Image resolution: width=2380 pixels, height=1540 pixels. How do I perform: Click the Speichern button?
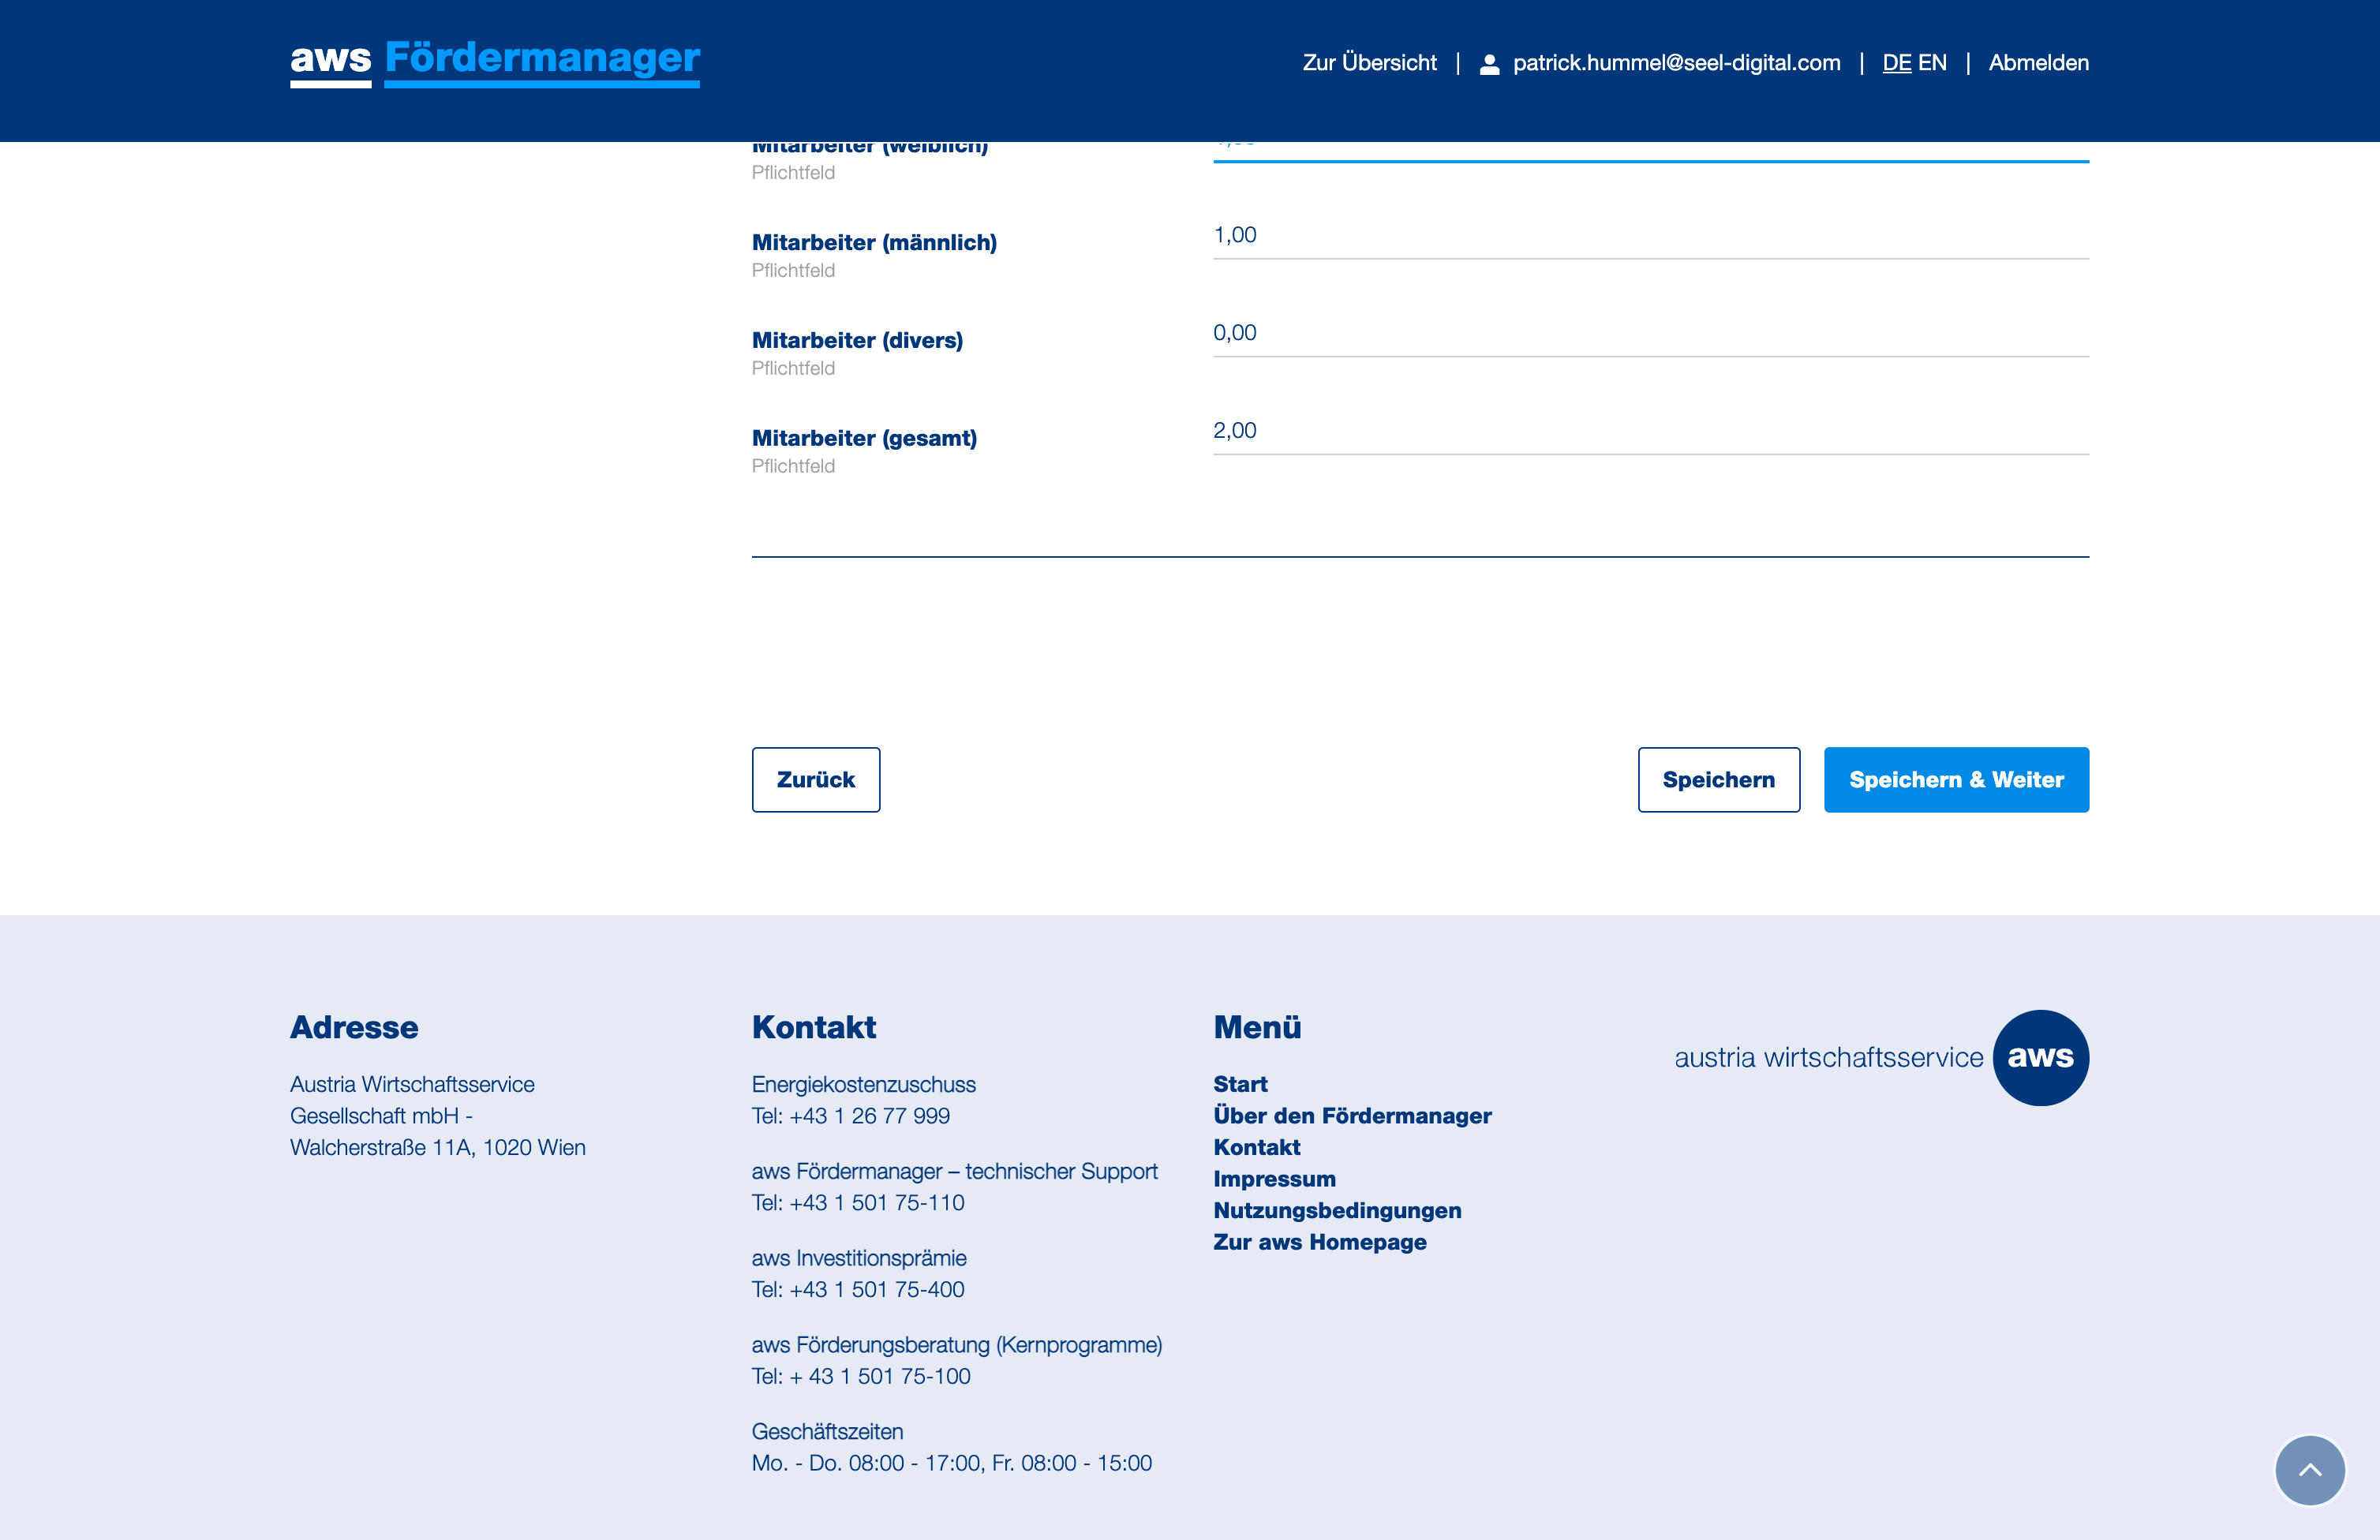click(x=1719, y=780)
